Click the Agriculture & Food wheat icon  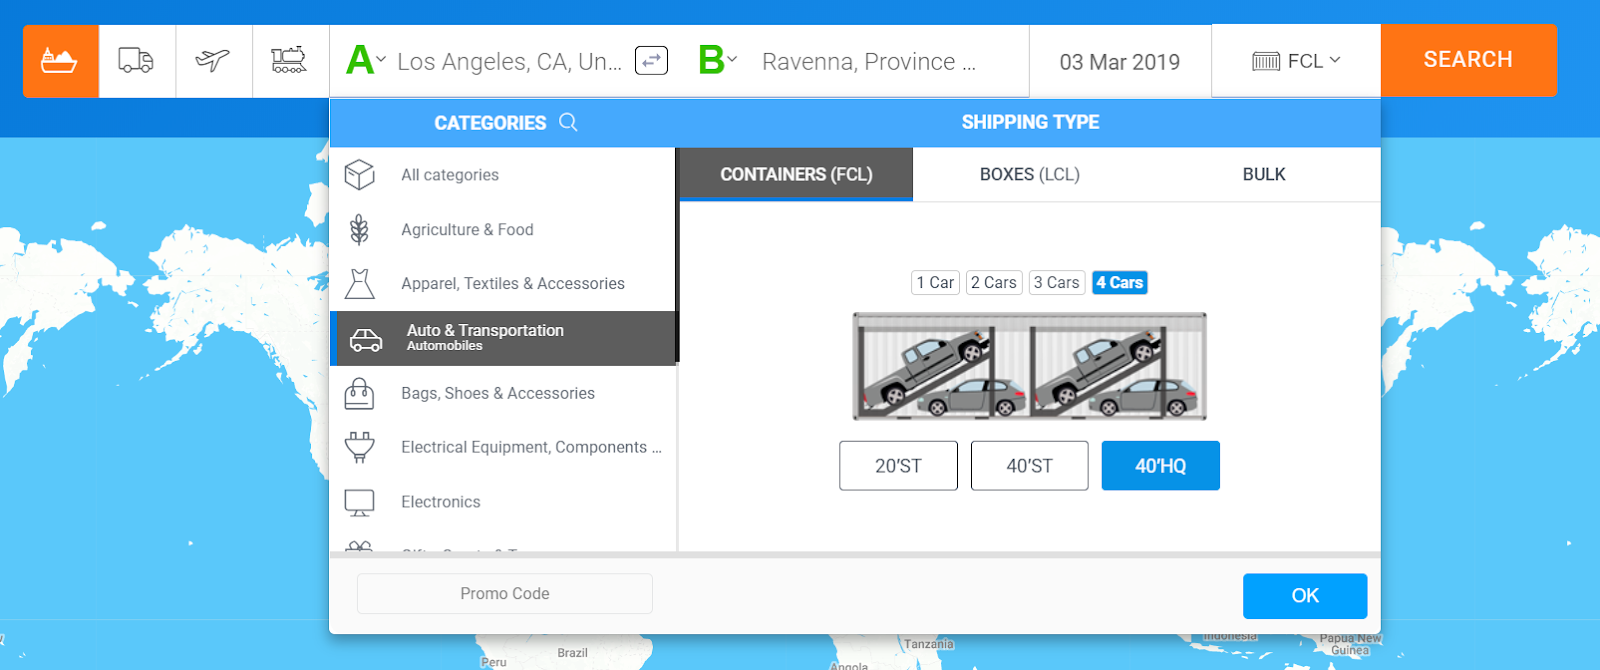tap(360, 229)
